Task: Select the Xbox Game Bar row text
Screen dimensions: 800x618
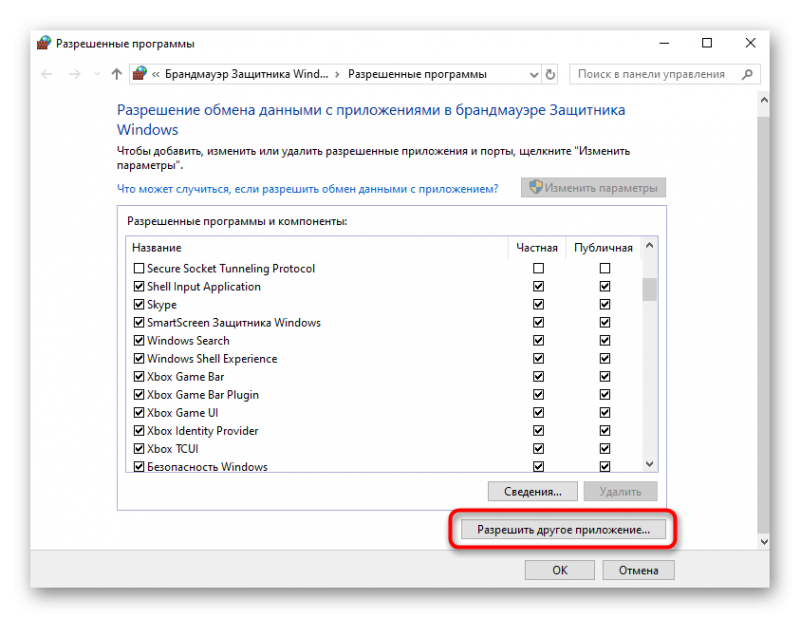Action: click(x=186, y=377)
